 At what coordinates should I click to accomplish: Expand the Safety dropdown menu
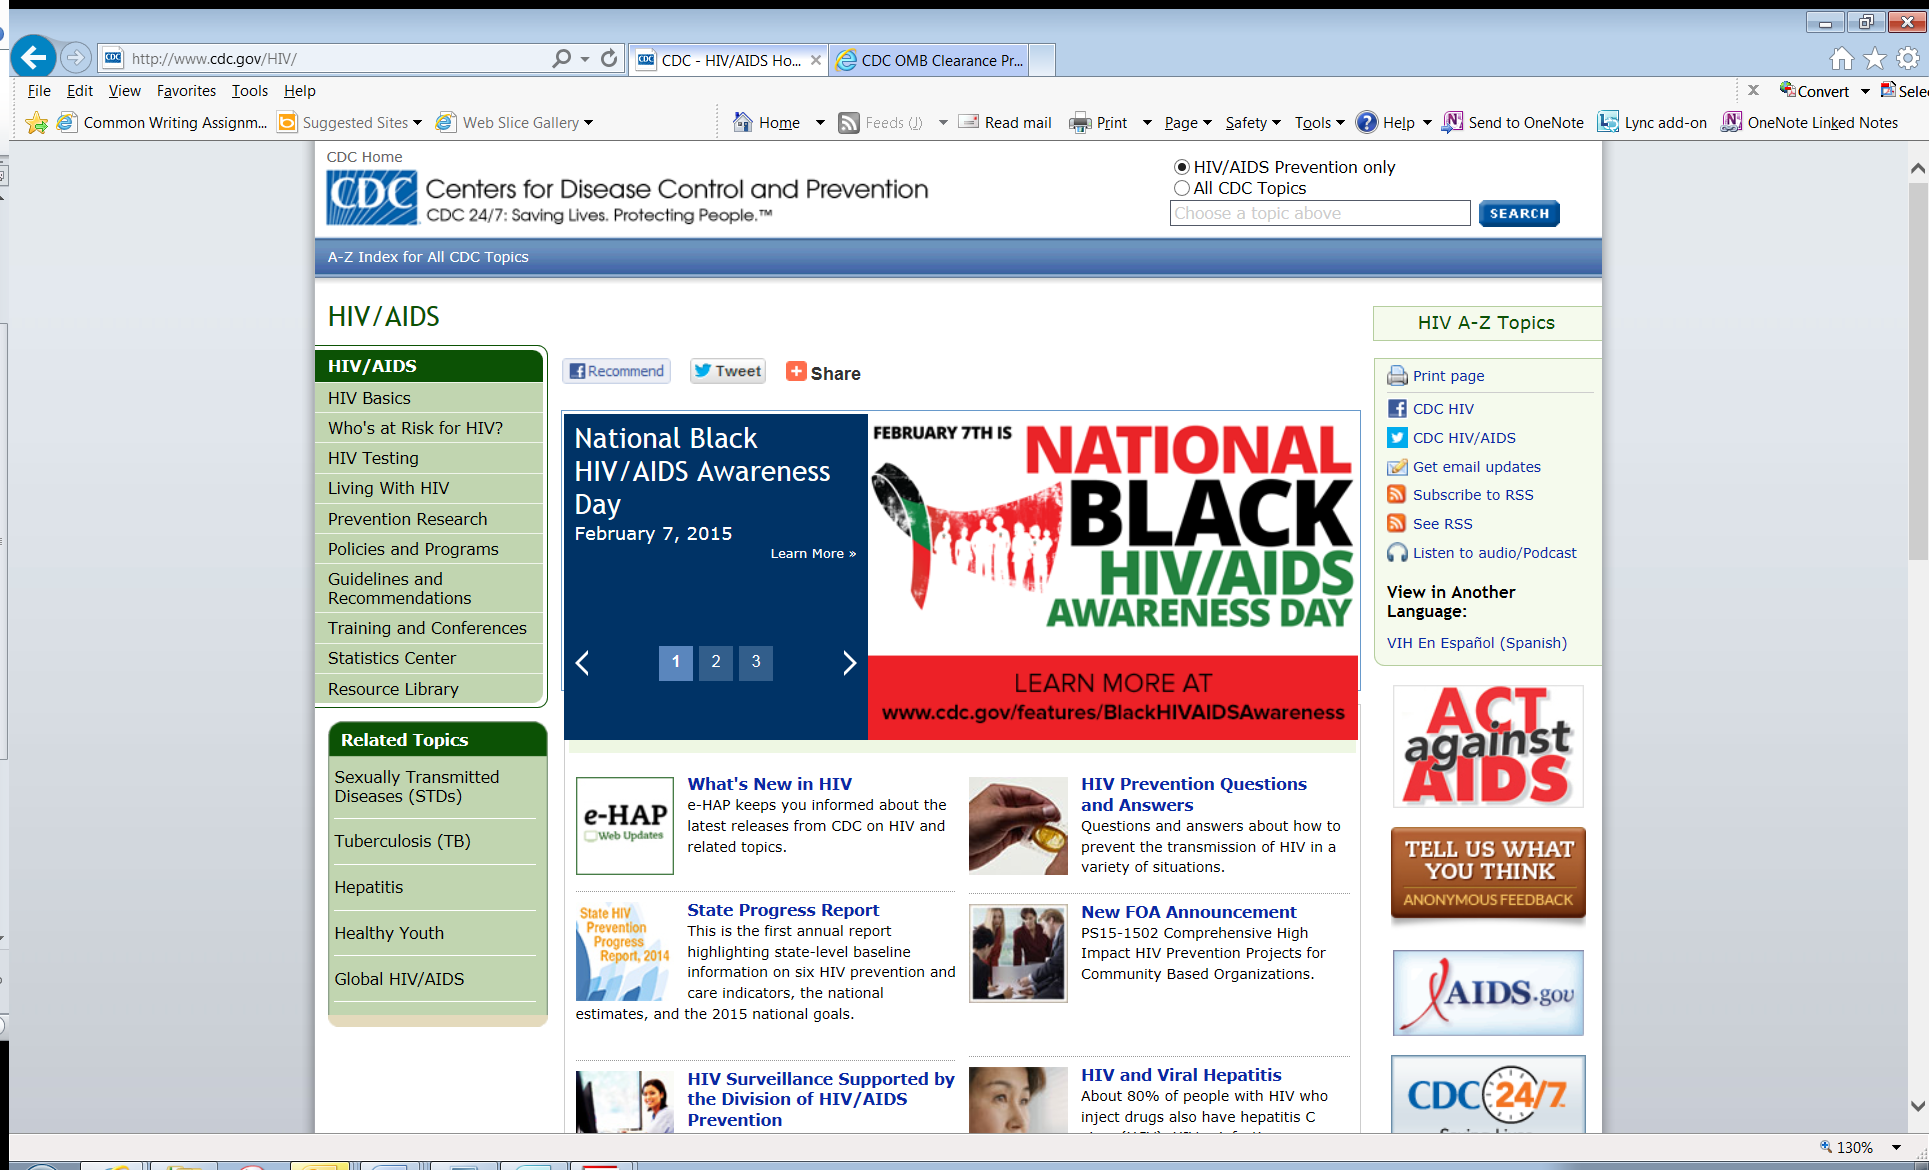1253,122
